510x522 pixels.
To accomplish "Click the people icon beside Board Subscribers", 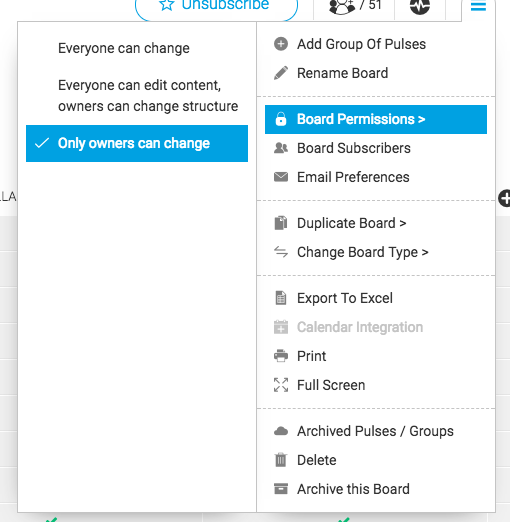I will (281, 148).
